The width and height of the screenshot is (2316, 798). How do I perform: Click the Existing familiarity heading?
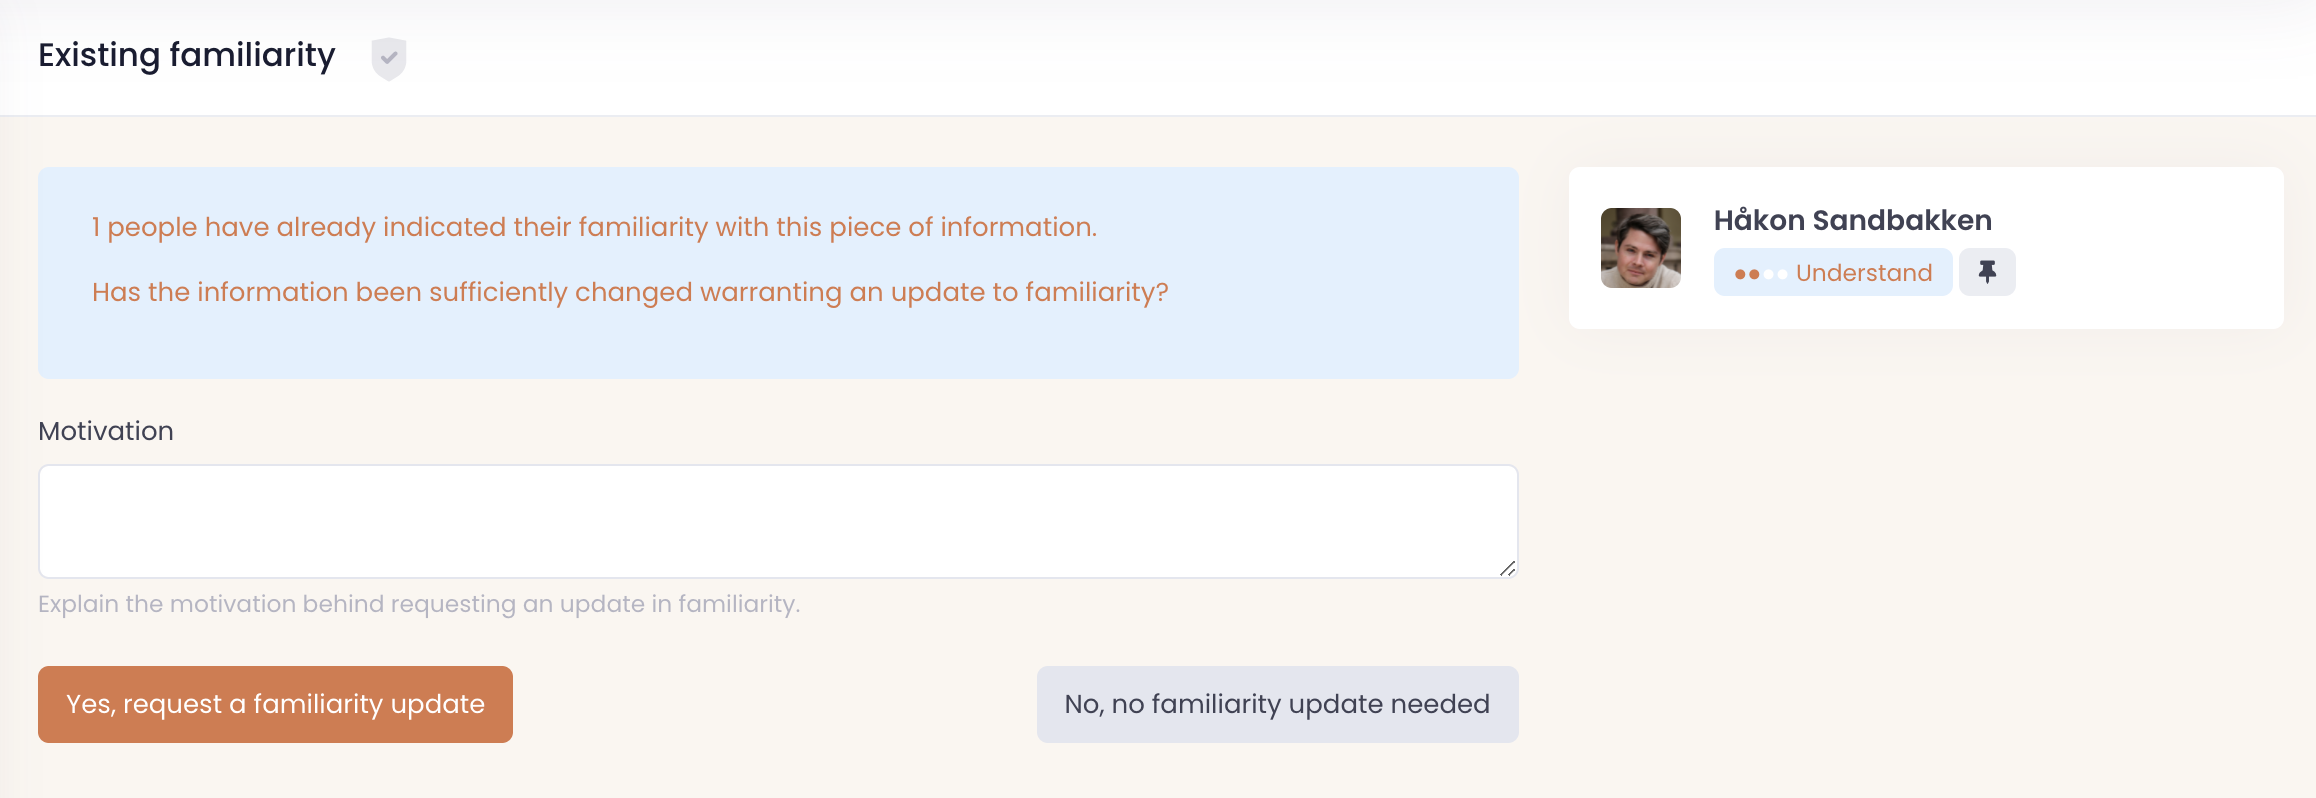point(187,55)
